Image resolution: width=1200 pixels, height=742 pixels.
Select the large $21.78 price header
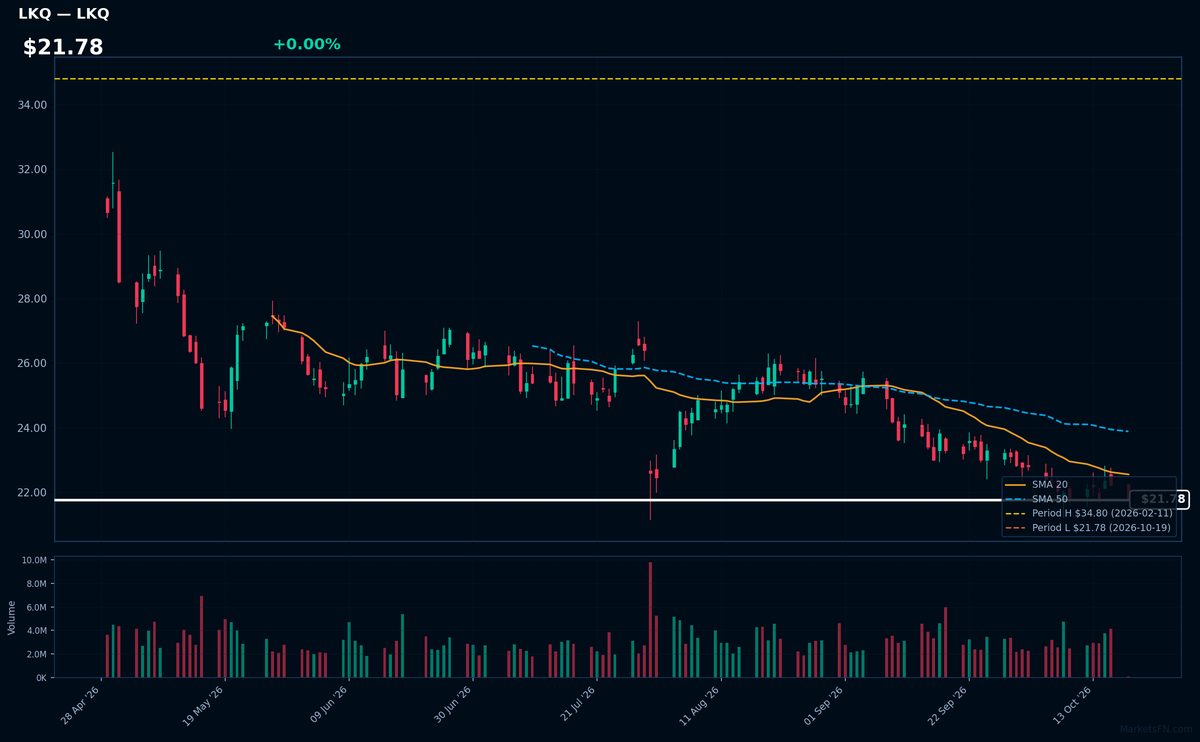63,47
